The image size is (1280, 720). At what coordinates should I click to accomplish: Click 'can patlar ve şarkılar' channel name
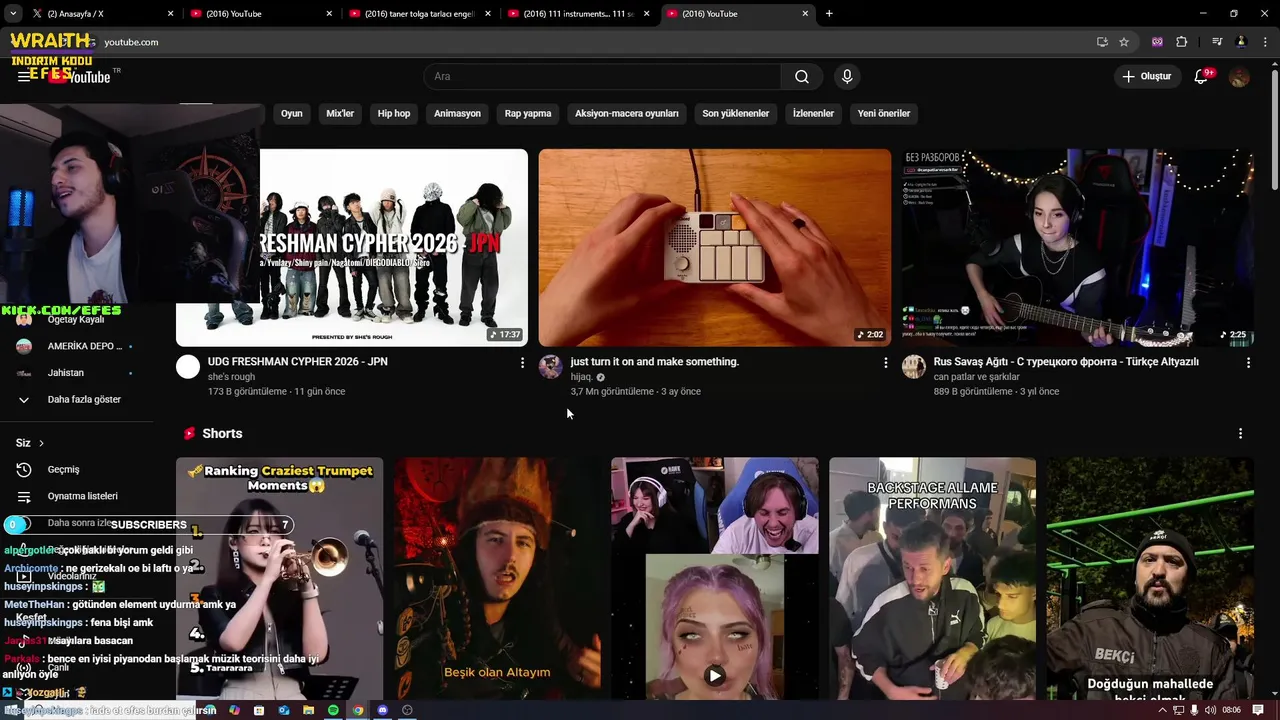[x=977, y=377]
